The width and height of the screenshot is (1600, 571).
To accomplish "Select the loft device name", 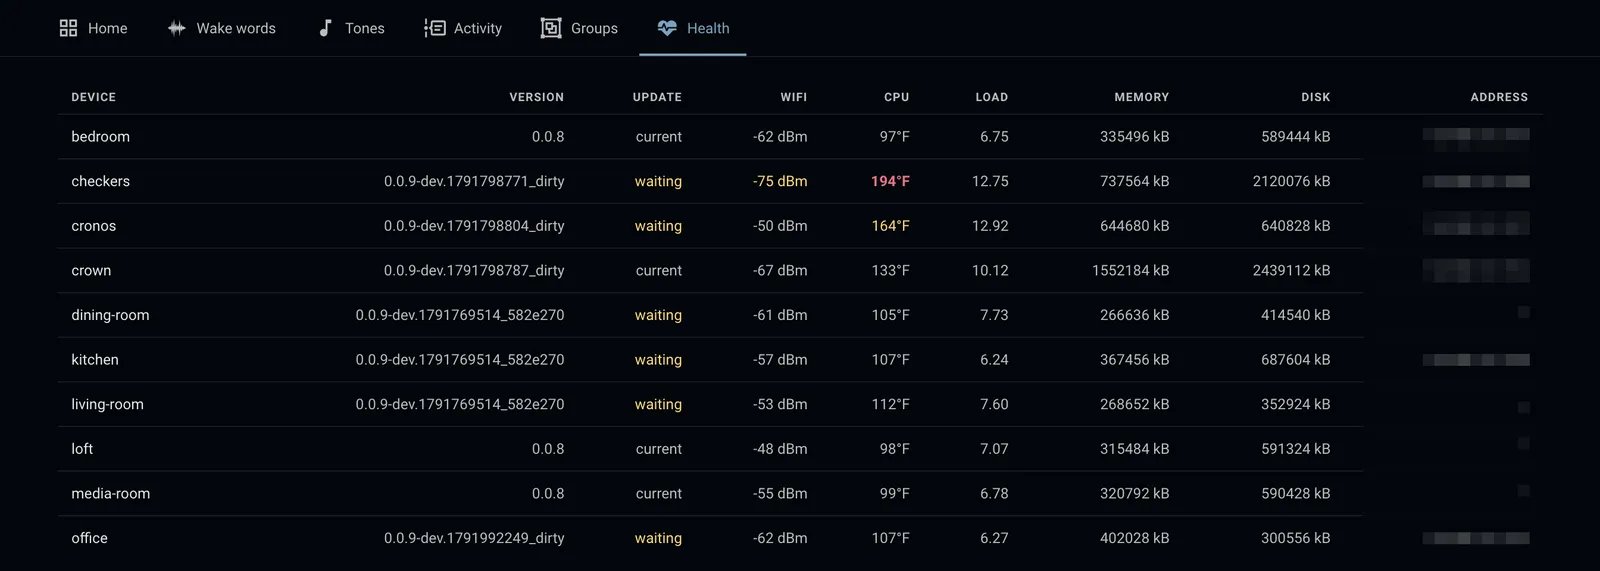I will 82,449.
